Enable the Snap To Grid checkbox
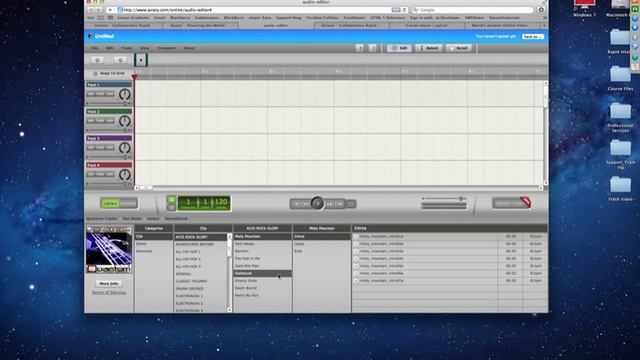This screenshot has width=640, height=360. [x=96, y=73]
